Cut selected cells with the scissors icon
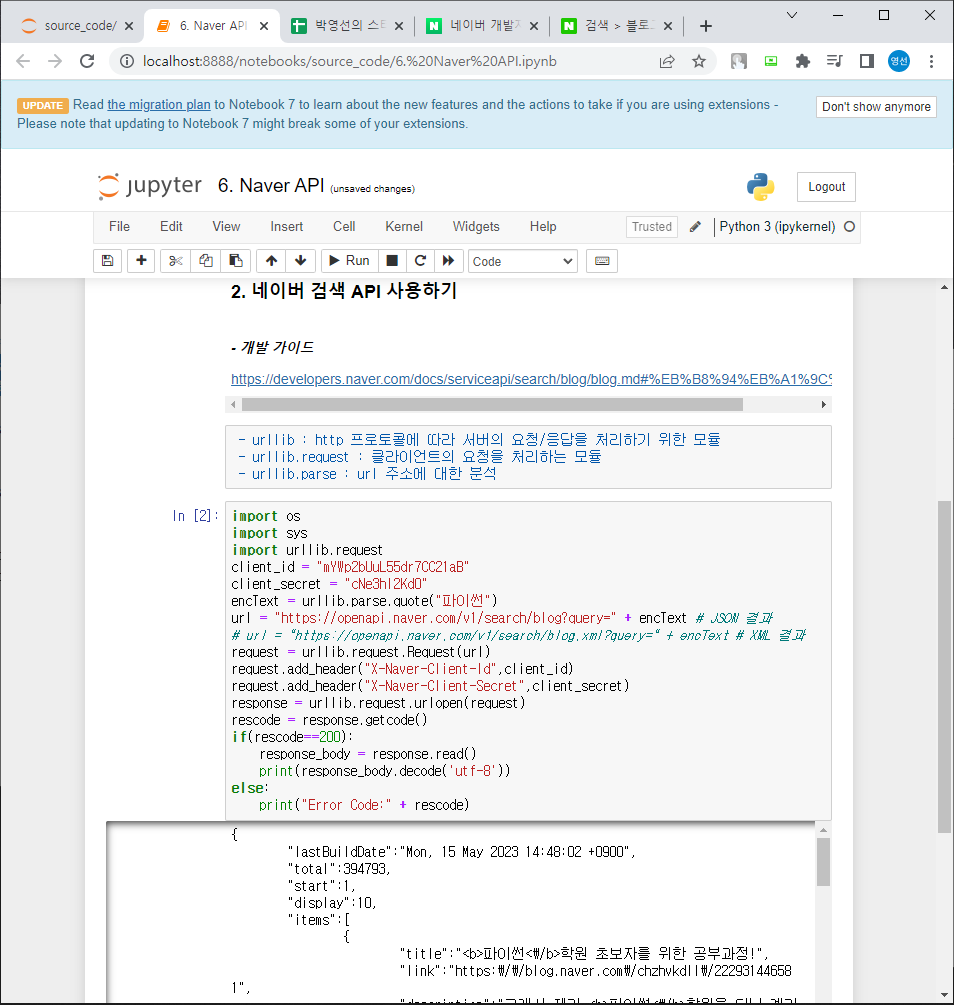Image resolution: width=954 pixels, height=1005 pixels. (x=176, y=261)
